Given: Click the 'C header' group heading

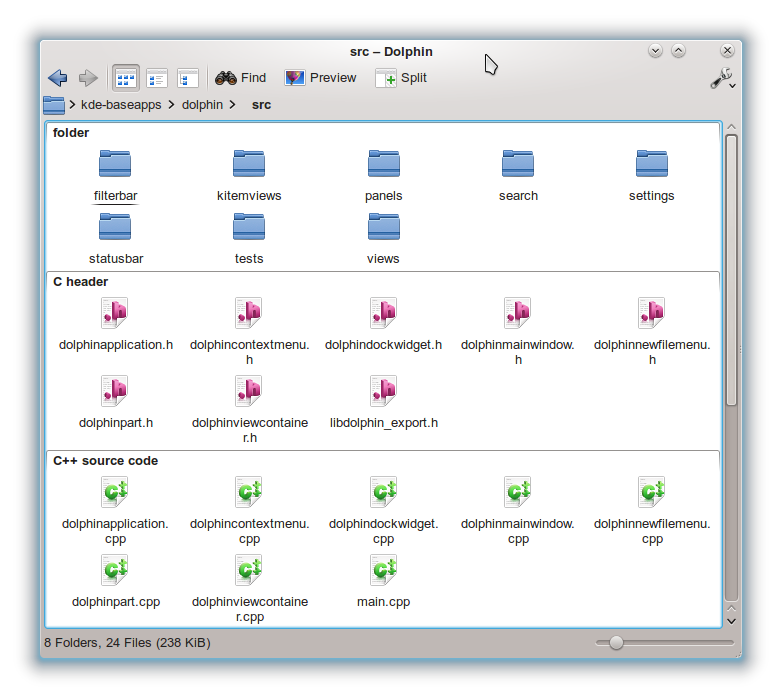Looking at the screenshot, I should [80, 282].
